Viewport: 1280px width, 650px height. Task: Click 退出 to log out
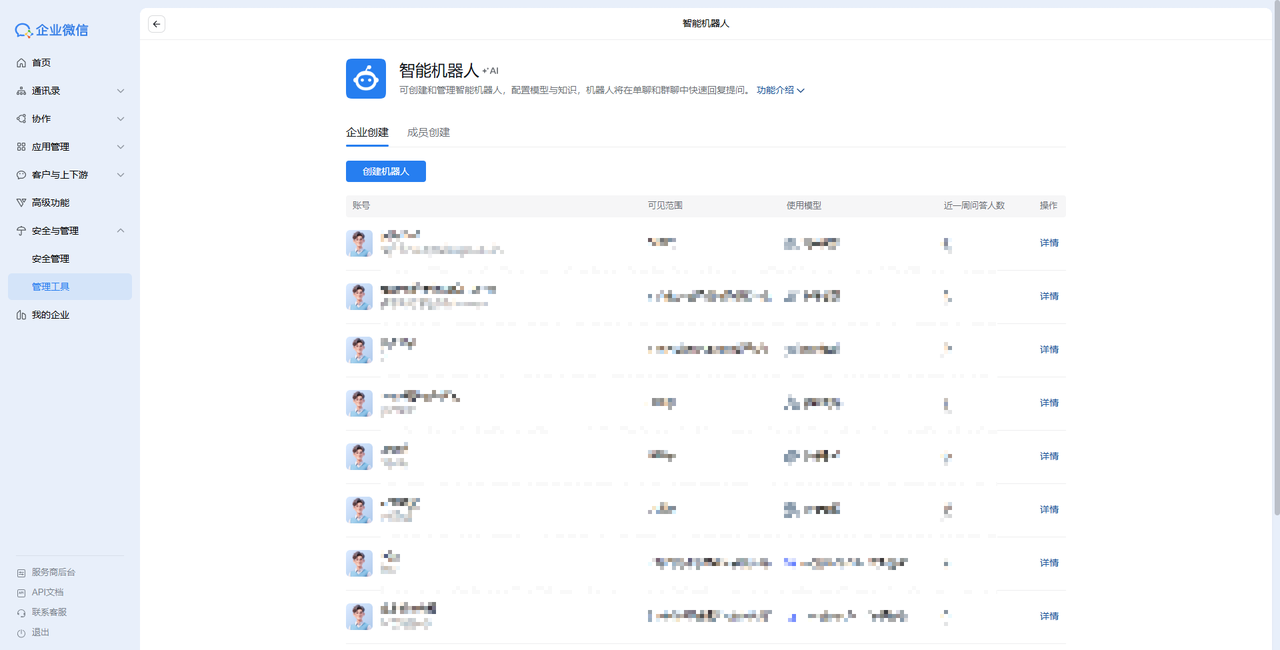coord(40,633)
